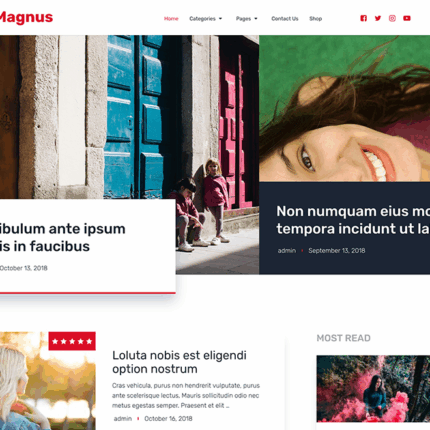Open the Shop menu item
430x430 pixels.
click(315, 19)
